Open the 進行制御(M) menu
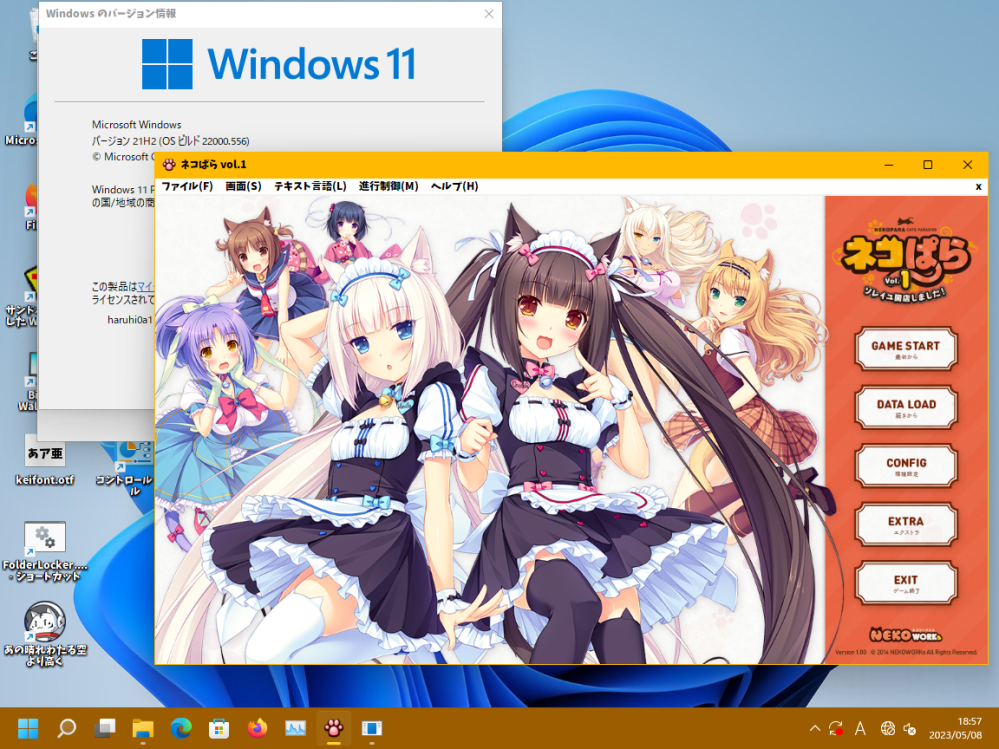The height and width of the screenshot is (749, 999). click(388, 187)
